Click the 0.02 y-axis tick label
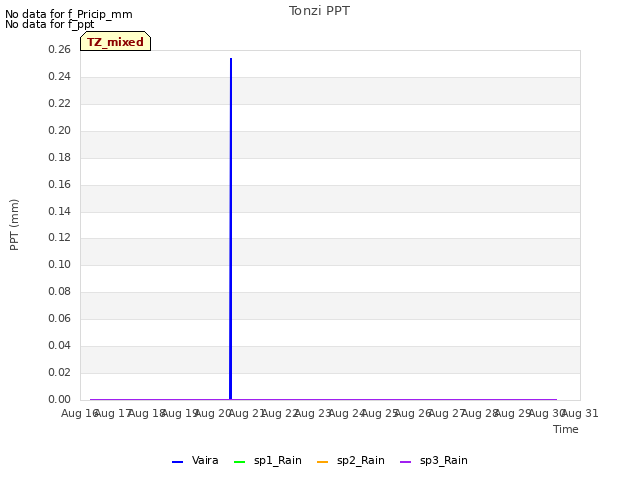 (59, 372)
